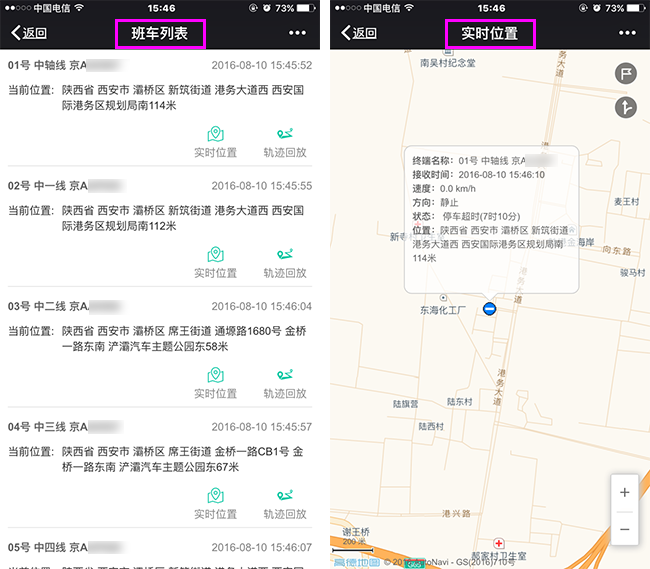The image size is (650, 569).
Task: Open 实时位置 for bus 01号 中轴线
Action: coord(215,143)
